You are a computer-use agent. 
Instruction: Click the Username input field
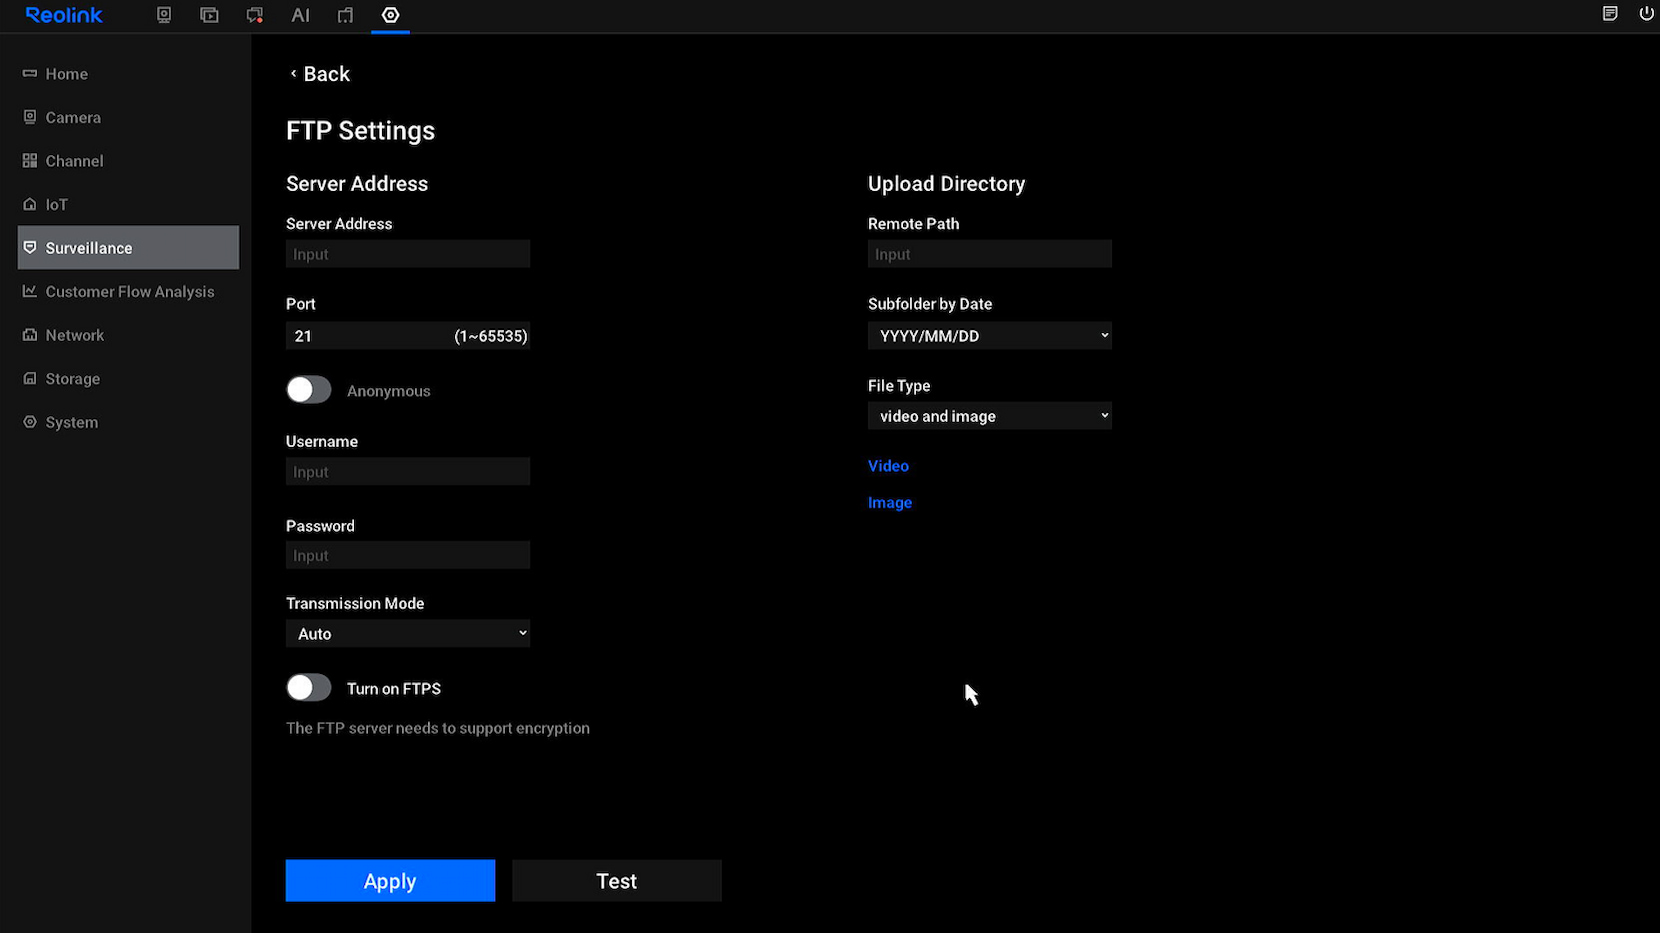408,472
